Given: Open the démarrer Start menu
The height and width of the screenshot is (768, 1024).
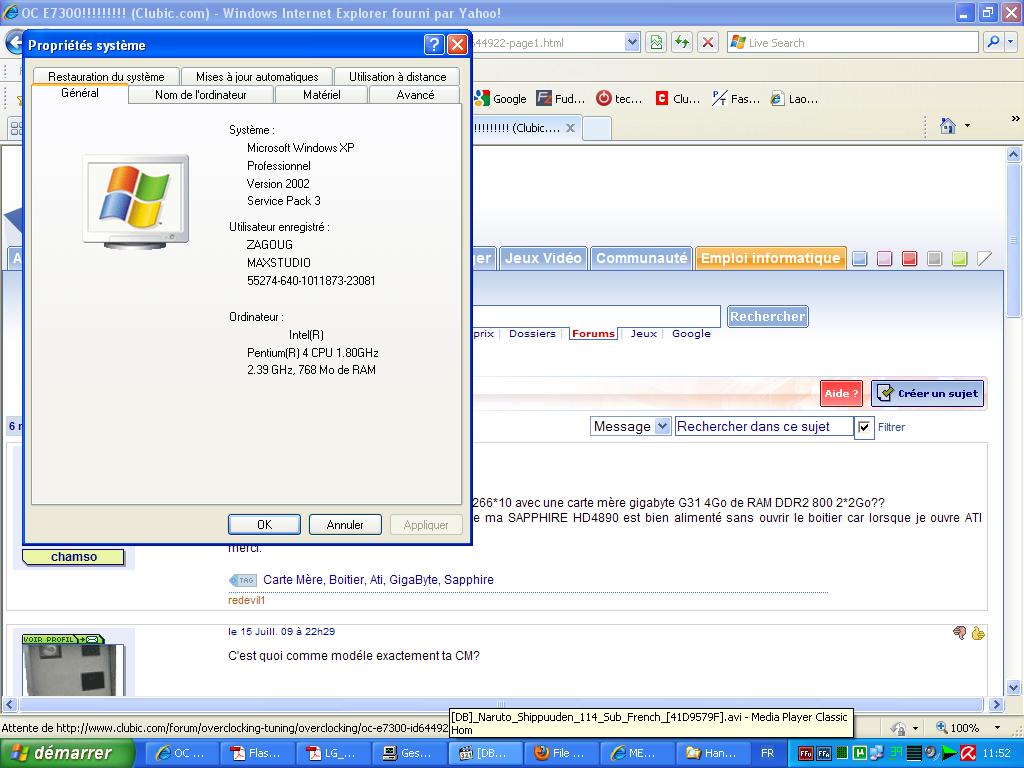Looking at the screenshot, I should click(66, 753).
